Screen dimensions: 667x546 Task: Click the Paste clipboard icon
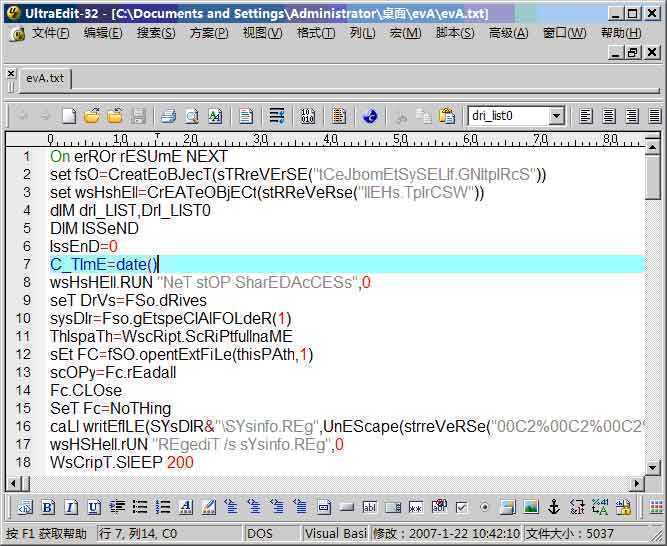(447, 116)
